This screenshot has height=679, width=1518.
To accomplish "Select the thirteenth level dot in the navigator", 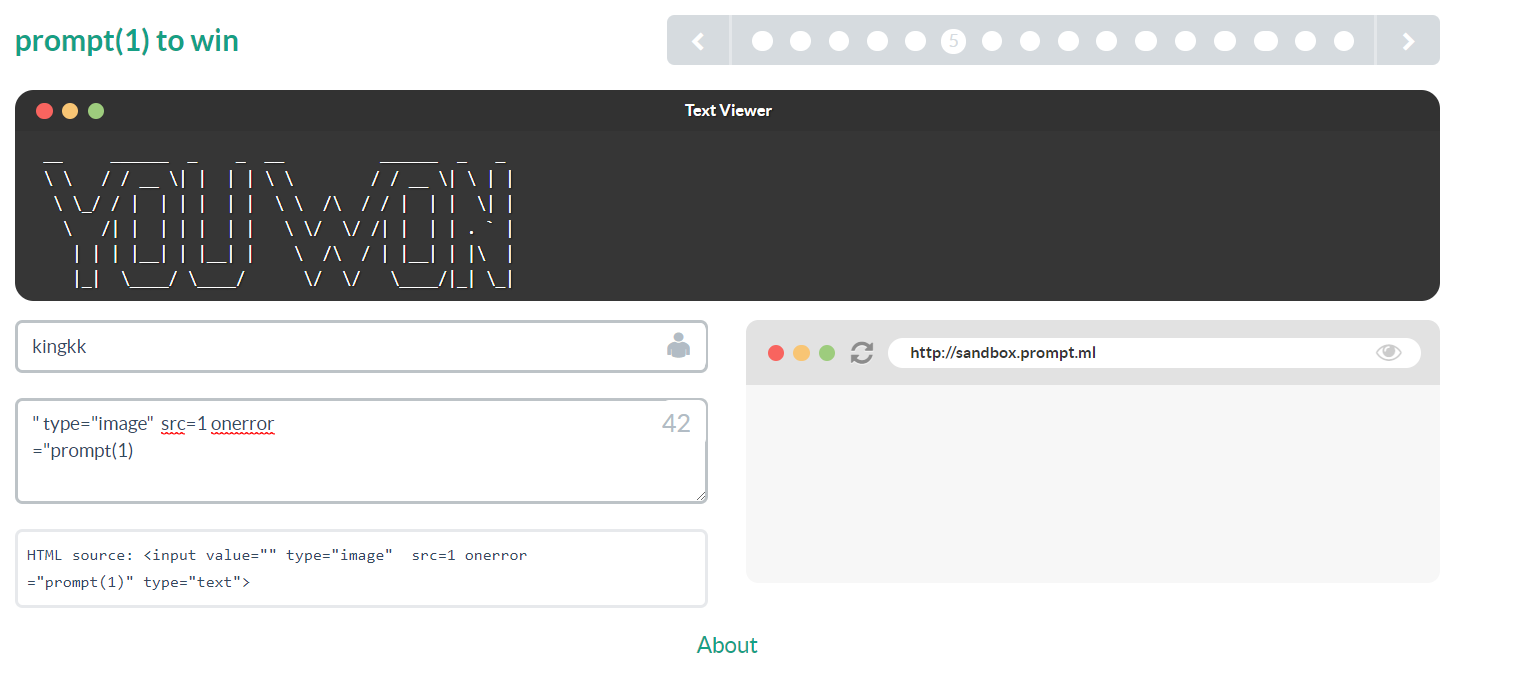I will point(1225,41).
